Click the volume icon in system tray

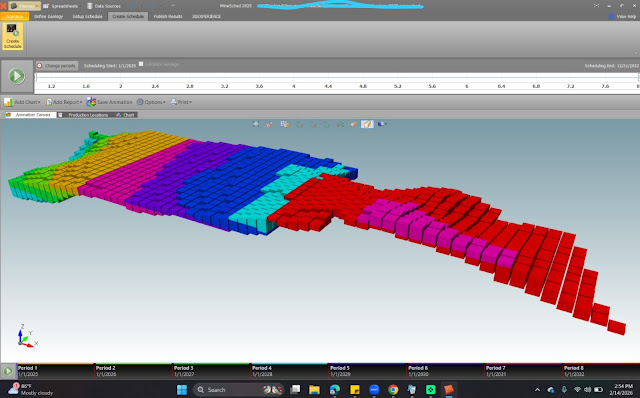588,390
